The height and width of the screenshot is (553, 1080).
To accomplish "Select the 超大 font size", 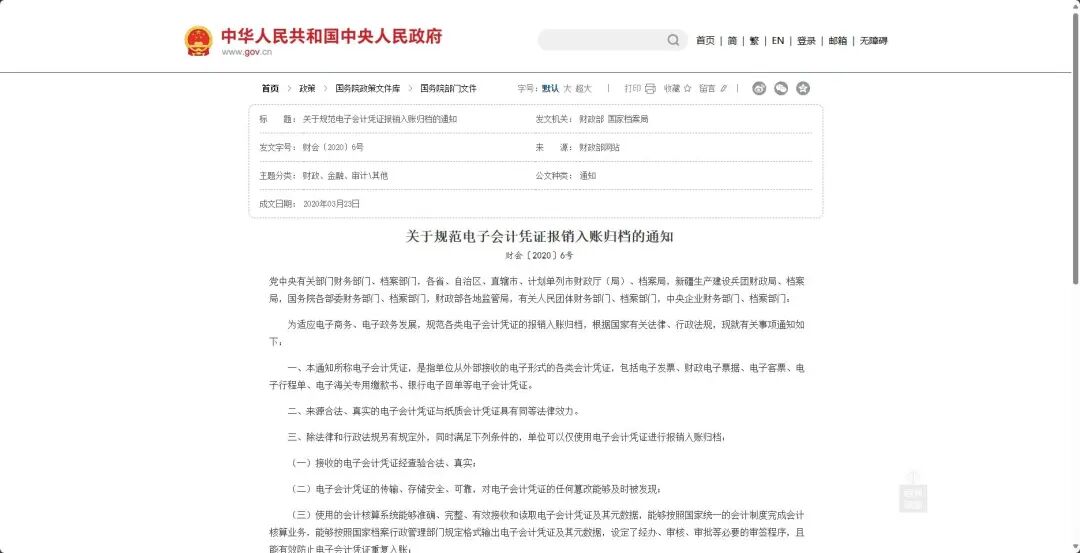I will tap(583, 88).
